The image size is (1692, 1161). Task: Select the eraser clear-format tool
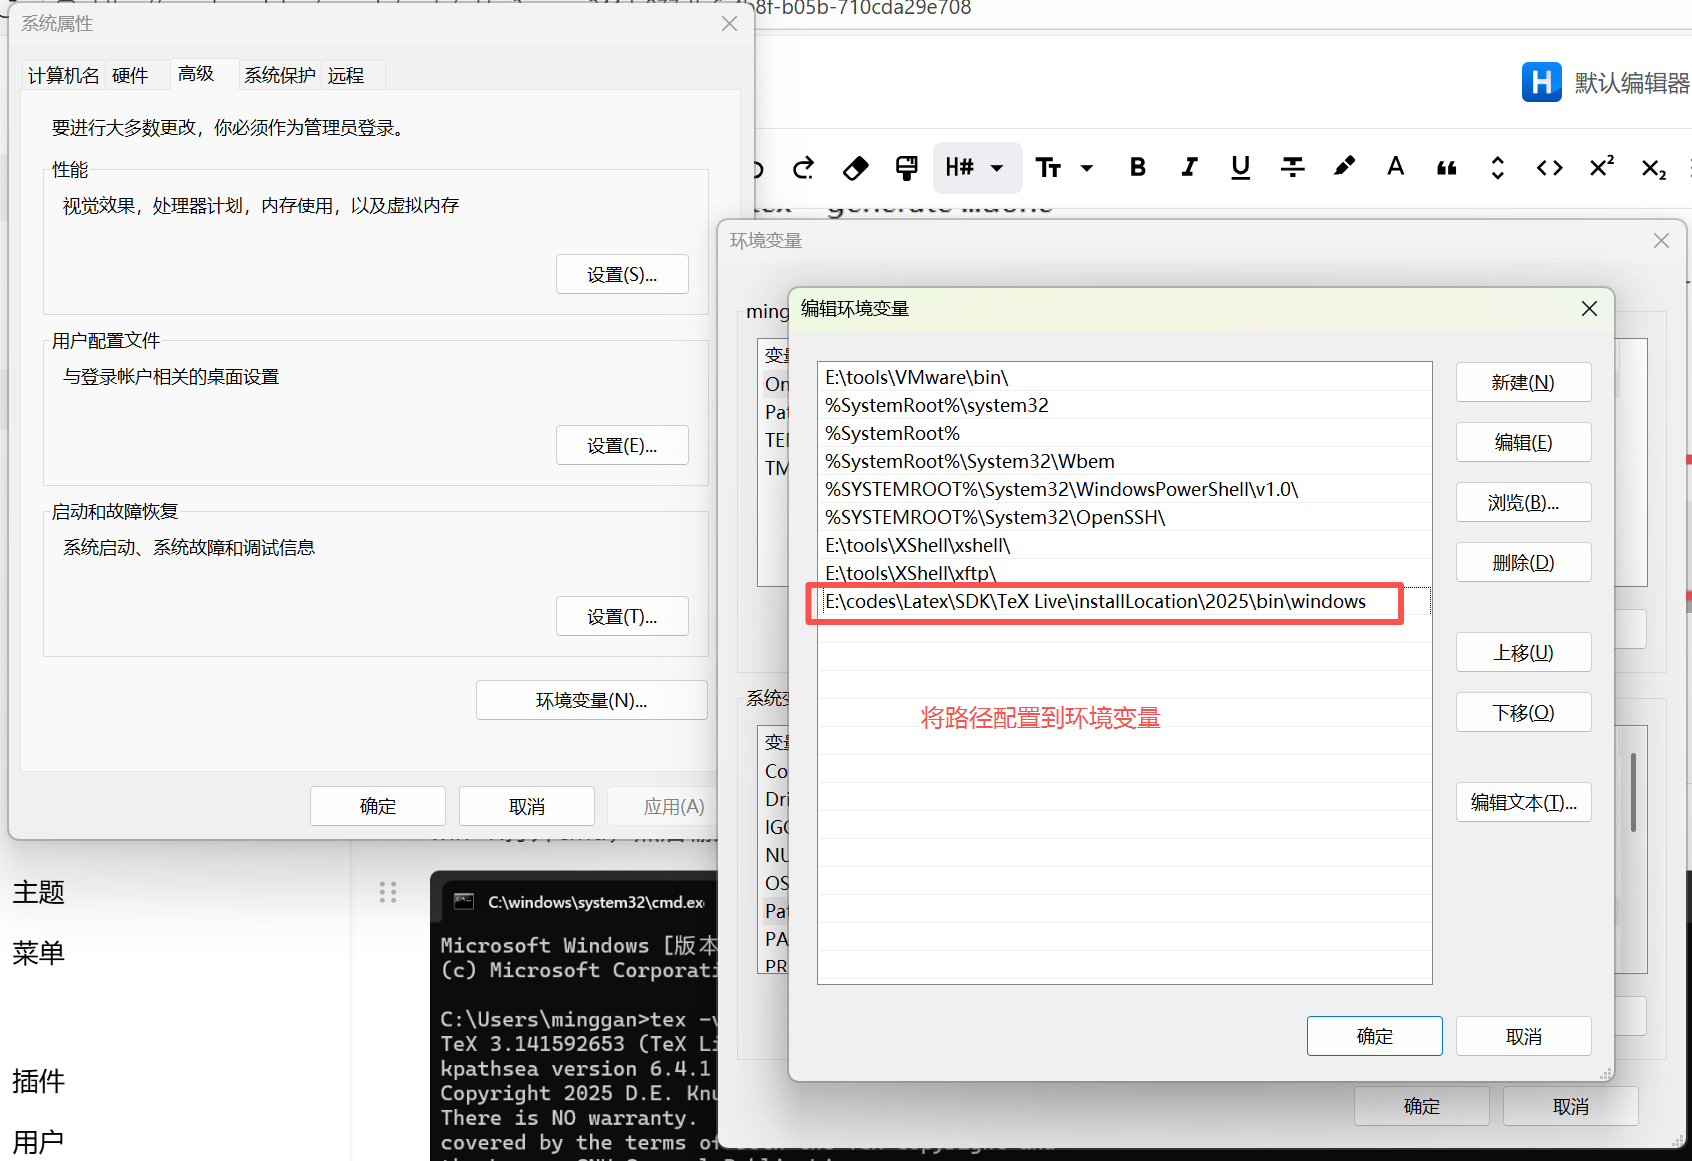855,168
